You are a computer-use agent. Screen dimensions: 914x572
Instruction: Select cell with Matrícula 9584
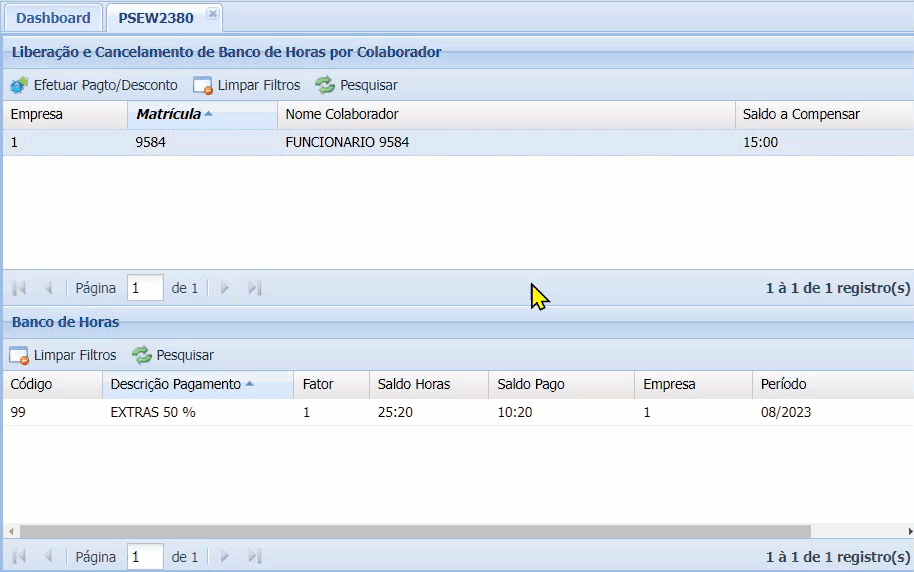click(x=150, y=142)
